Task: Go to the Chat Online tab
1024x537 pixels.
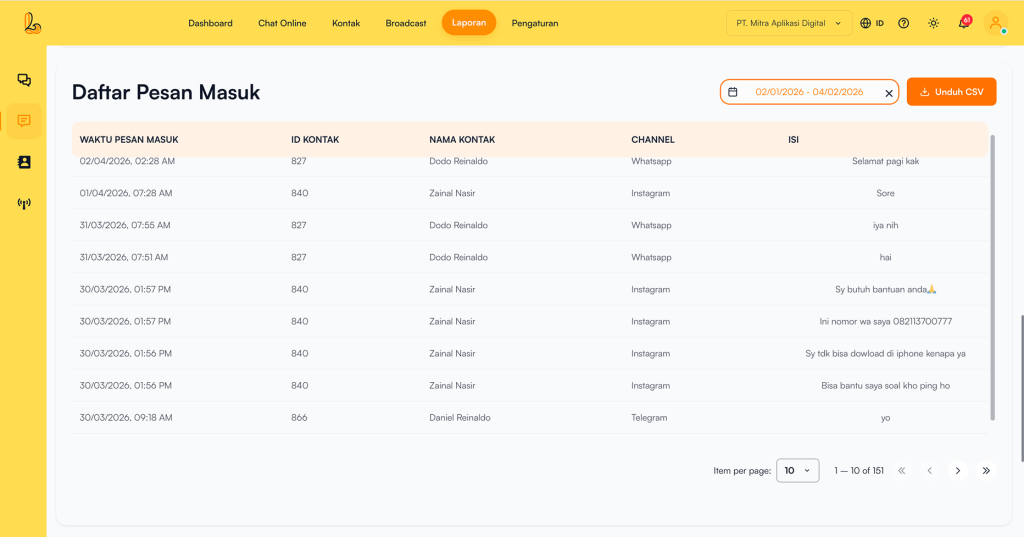Action: (x=282, y=23)
